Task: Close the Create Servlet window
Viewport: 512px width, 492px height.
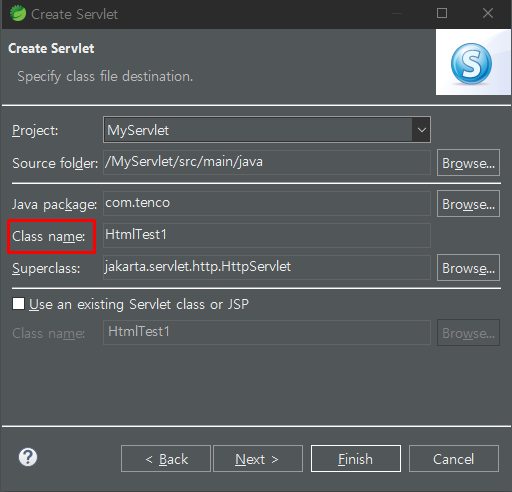Action: pos(488,13)
